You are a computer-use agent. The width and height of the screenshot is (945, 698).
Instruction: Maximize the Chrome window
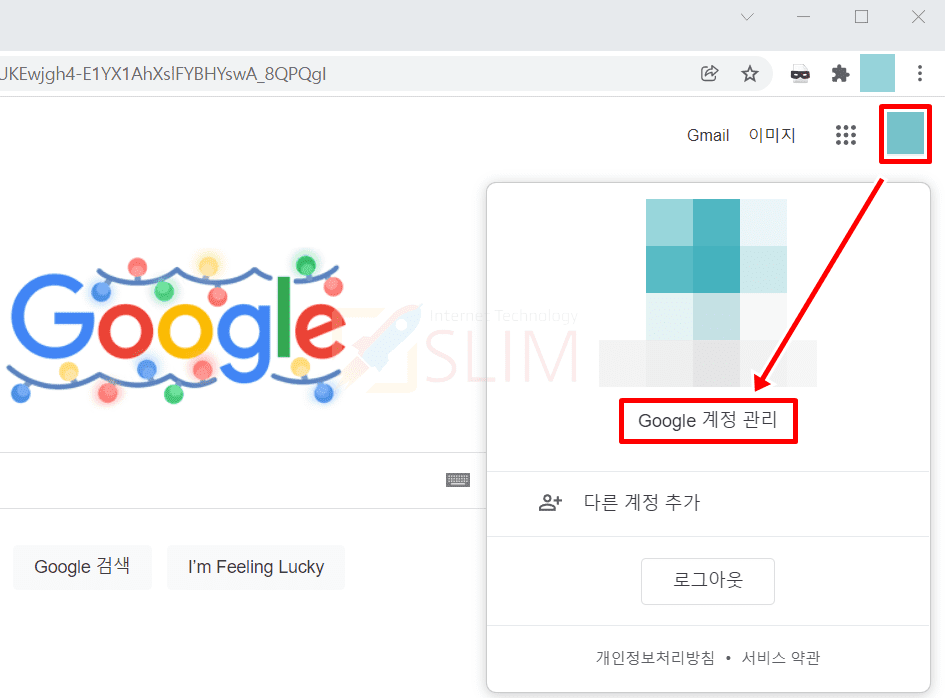(x=862, y=17)
